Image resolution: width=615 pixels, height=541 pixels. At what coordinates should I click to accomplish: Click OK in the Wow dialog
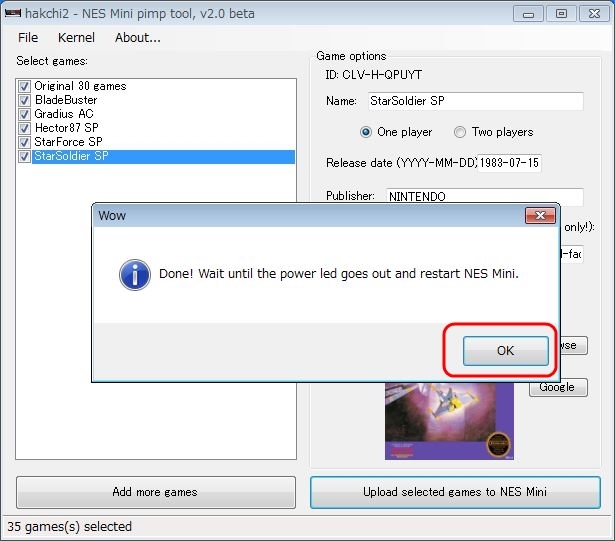(506, 351)
